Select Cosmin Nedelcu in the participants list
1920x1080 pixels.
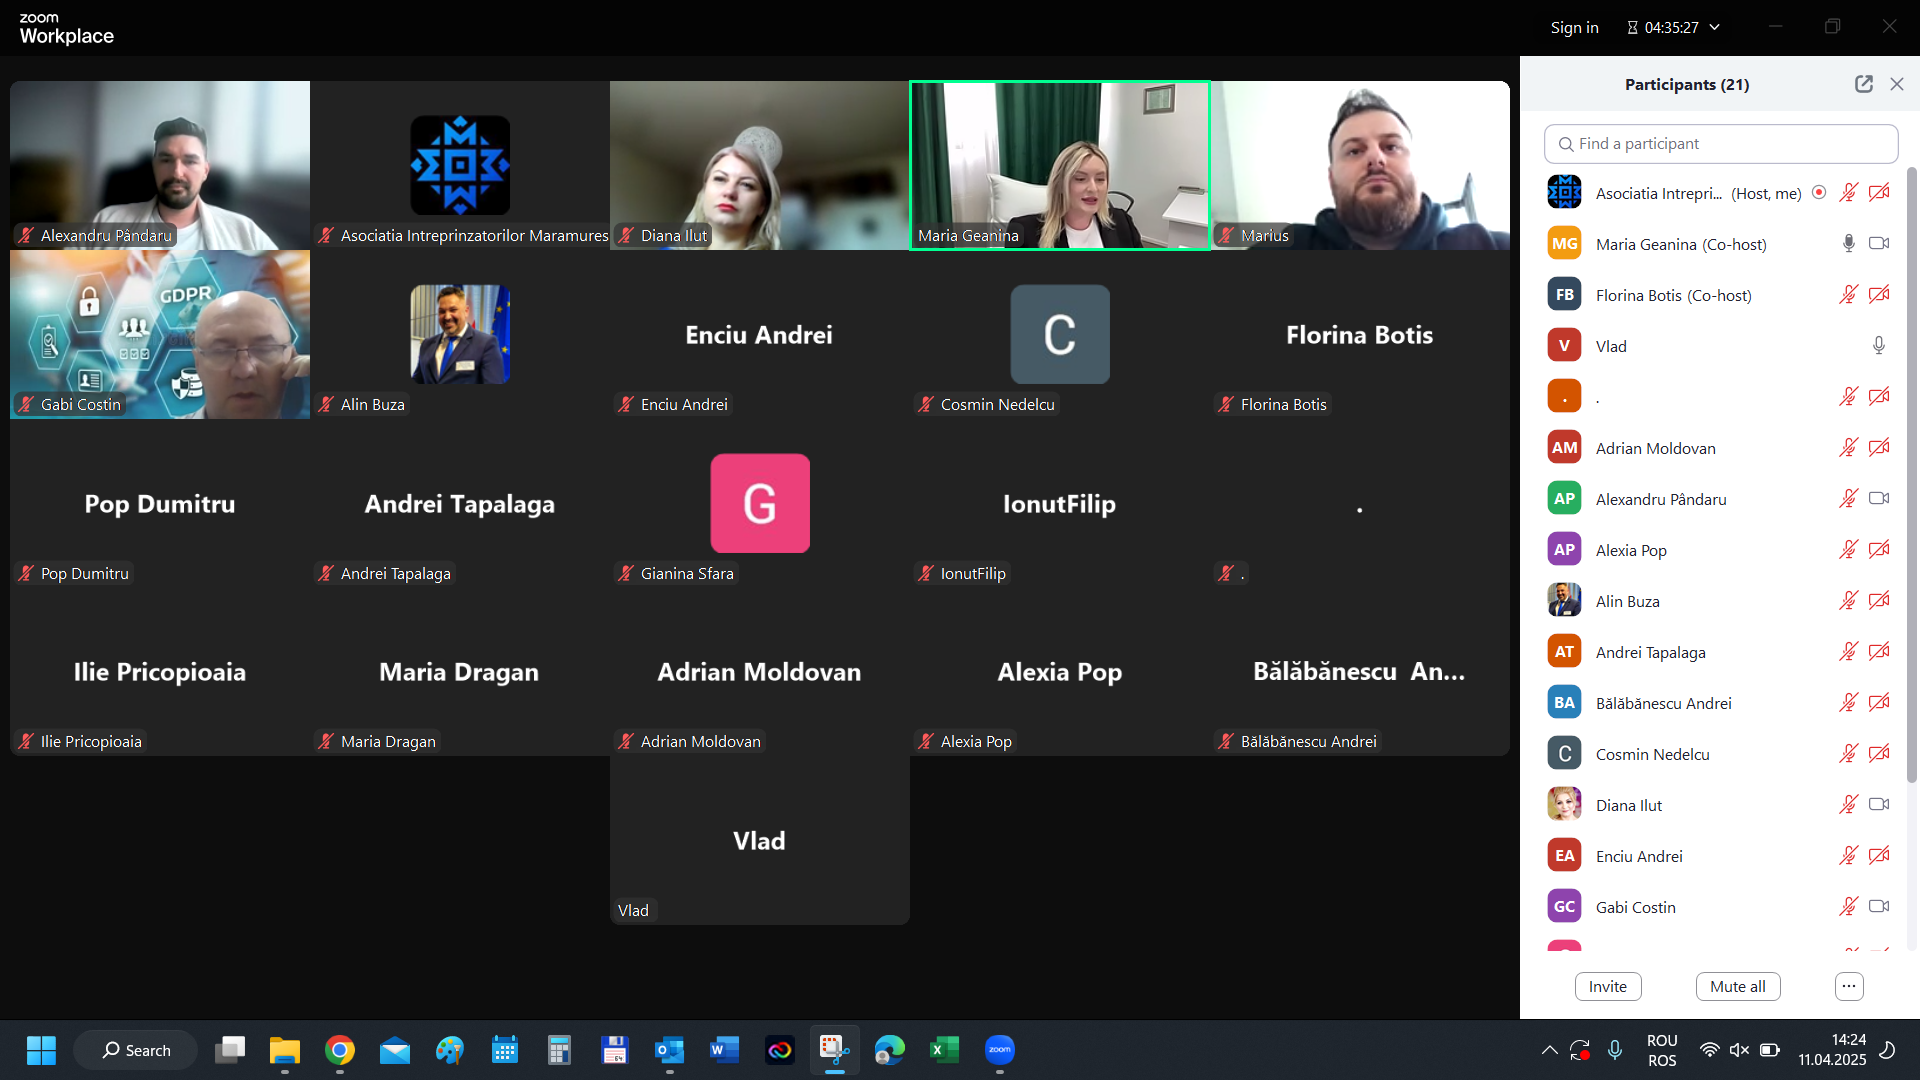tap(1720, 753)
